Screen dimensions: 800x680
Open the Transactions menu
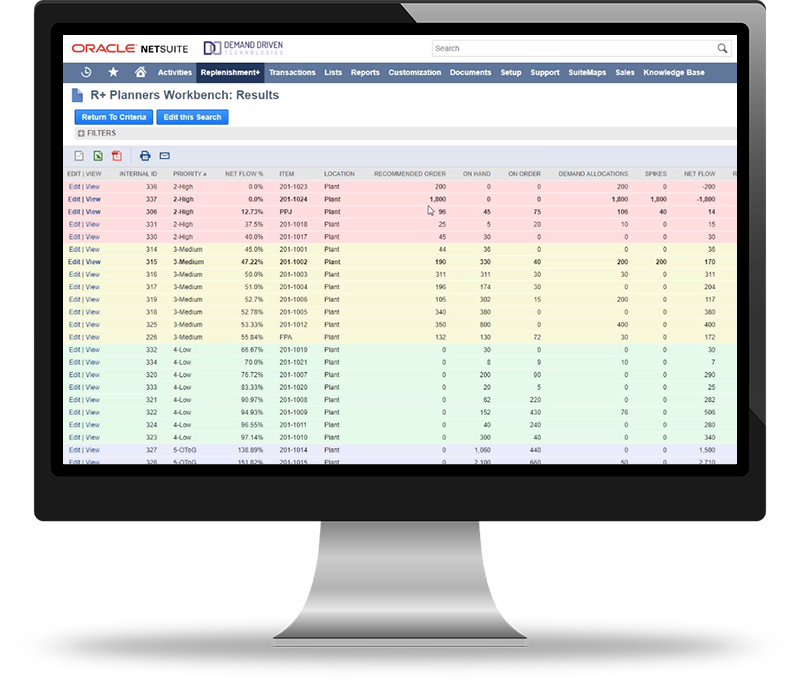click(292, 72)
